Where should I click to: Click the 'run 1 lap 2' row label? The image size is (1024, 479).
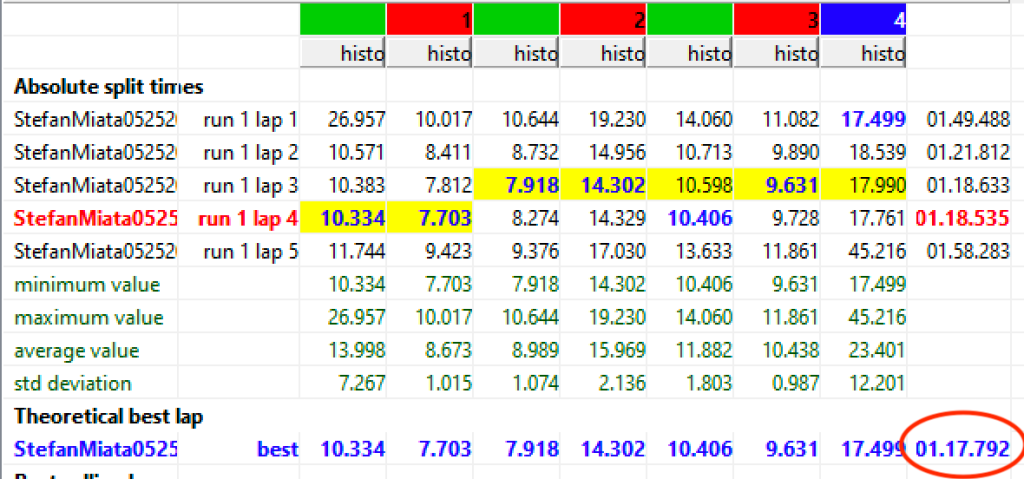pos(250,152)
